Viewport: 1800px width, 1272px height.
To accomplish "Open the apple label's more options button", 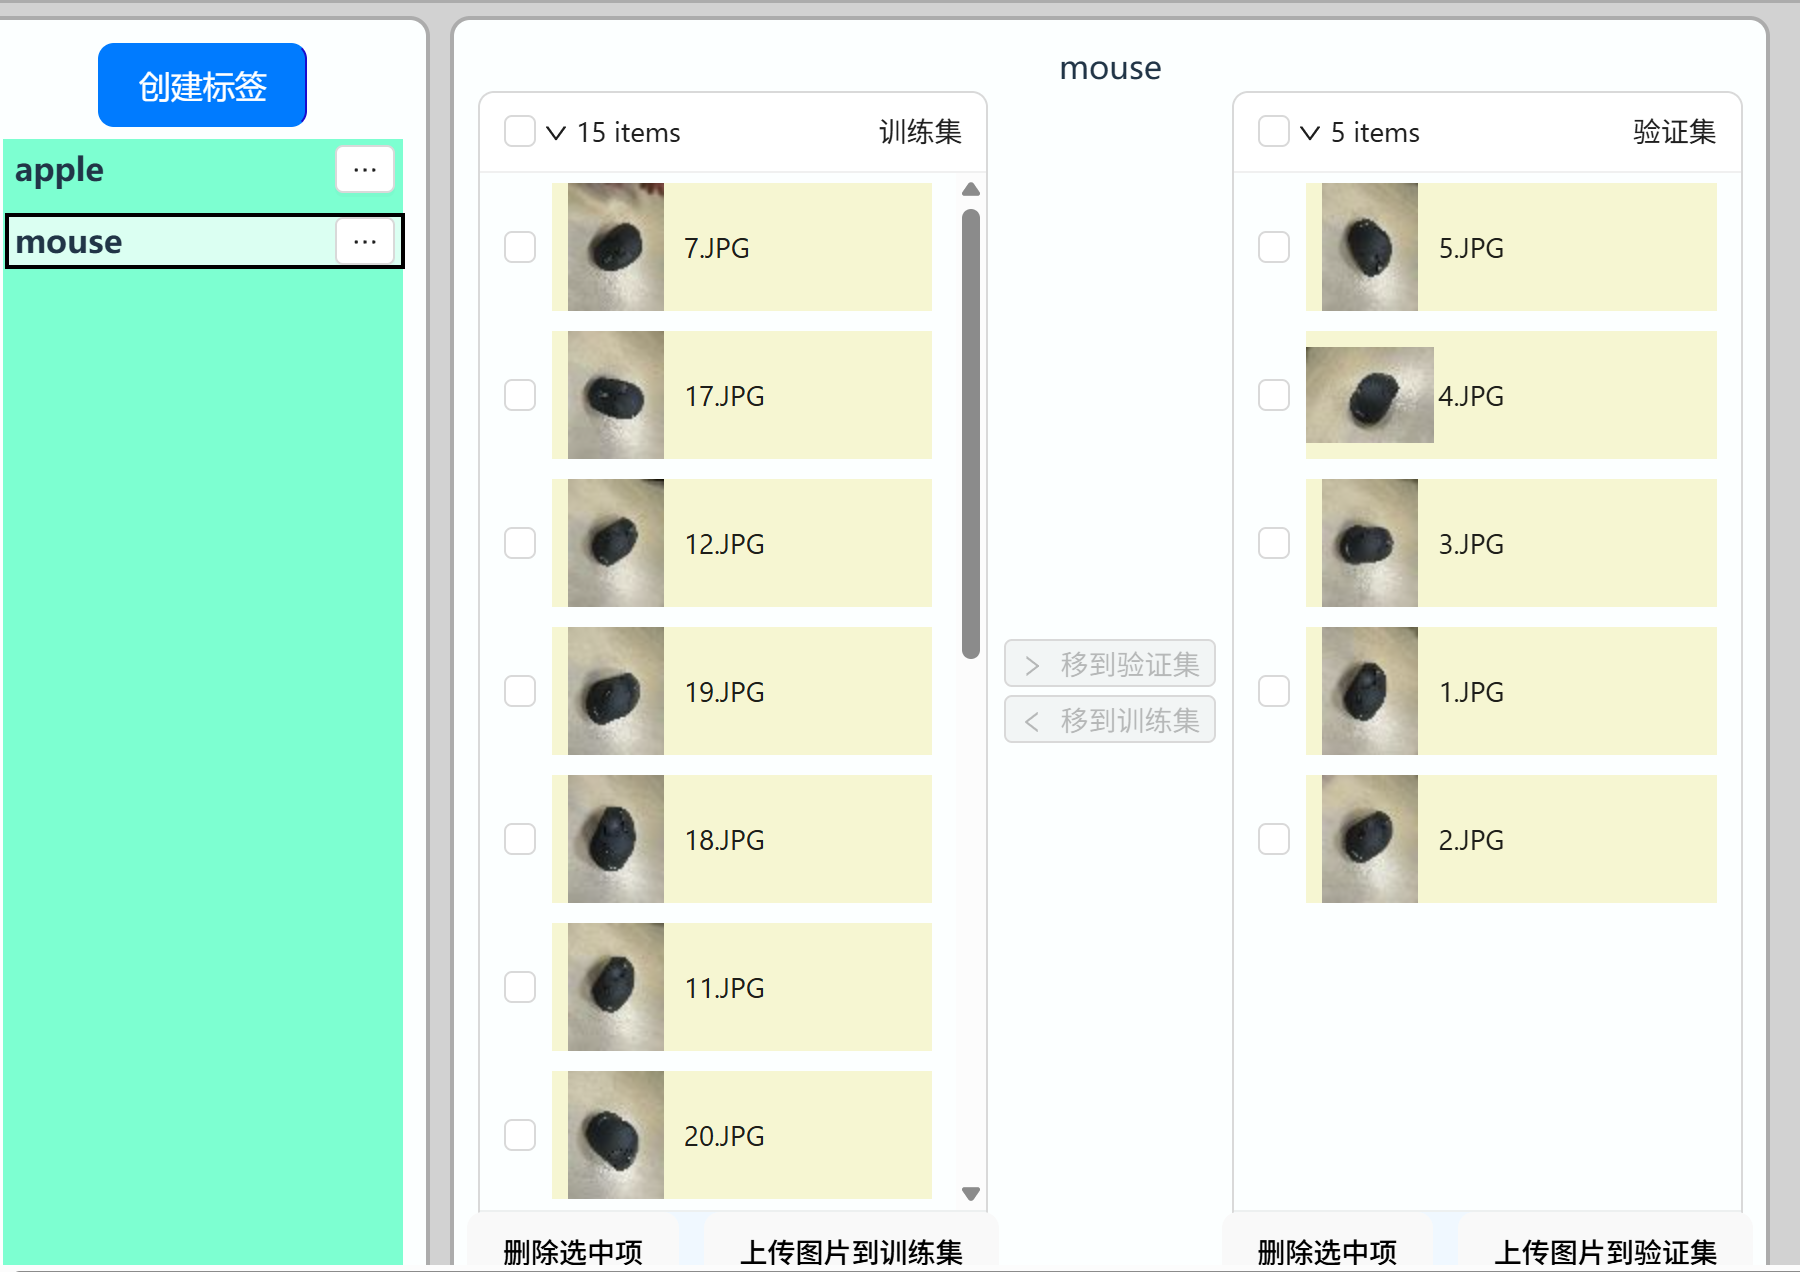I will [x=364, y=170].
